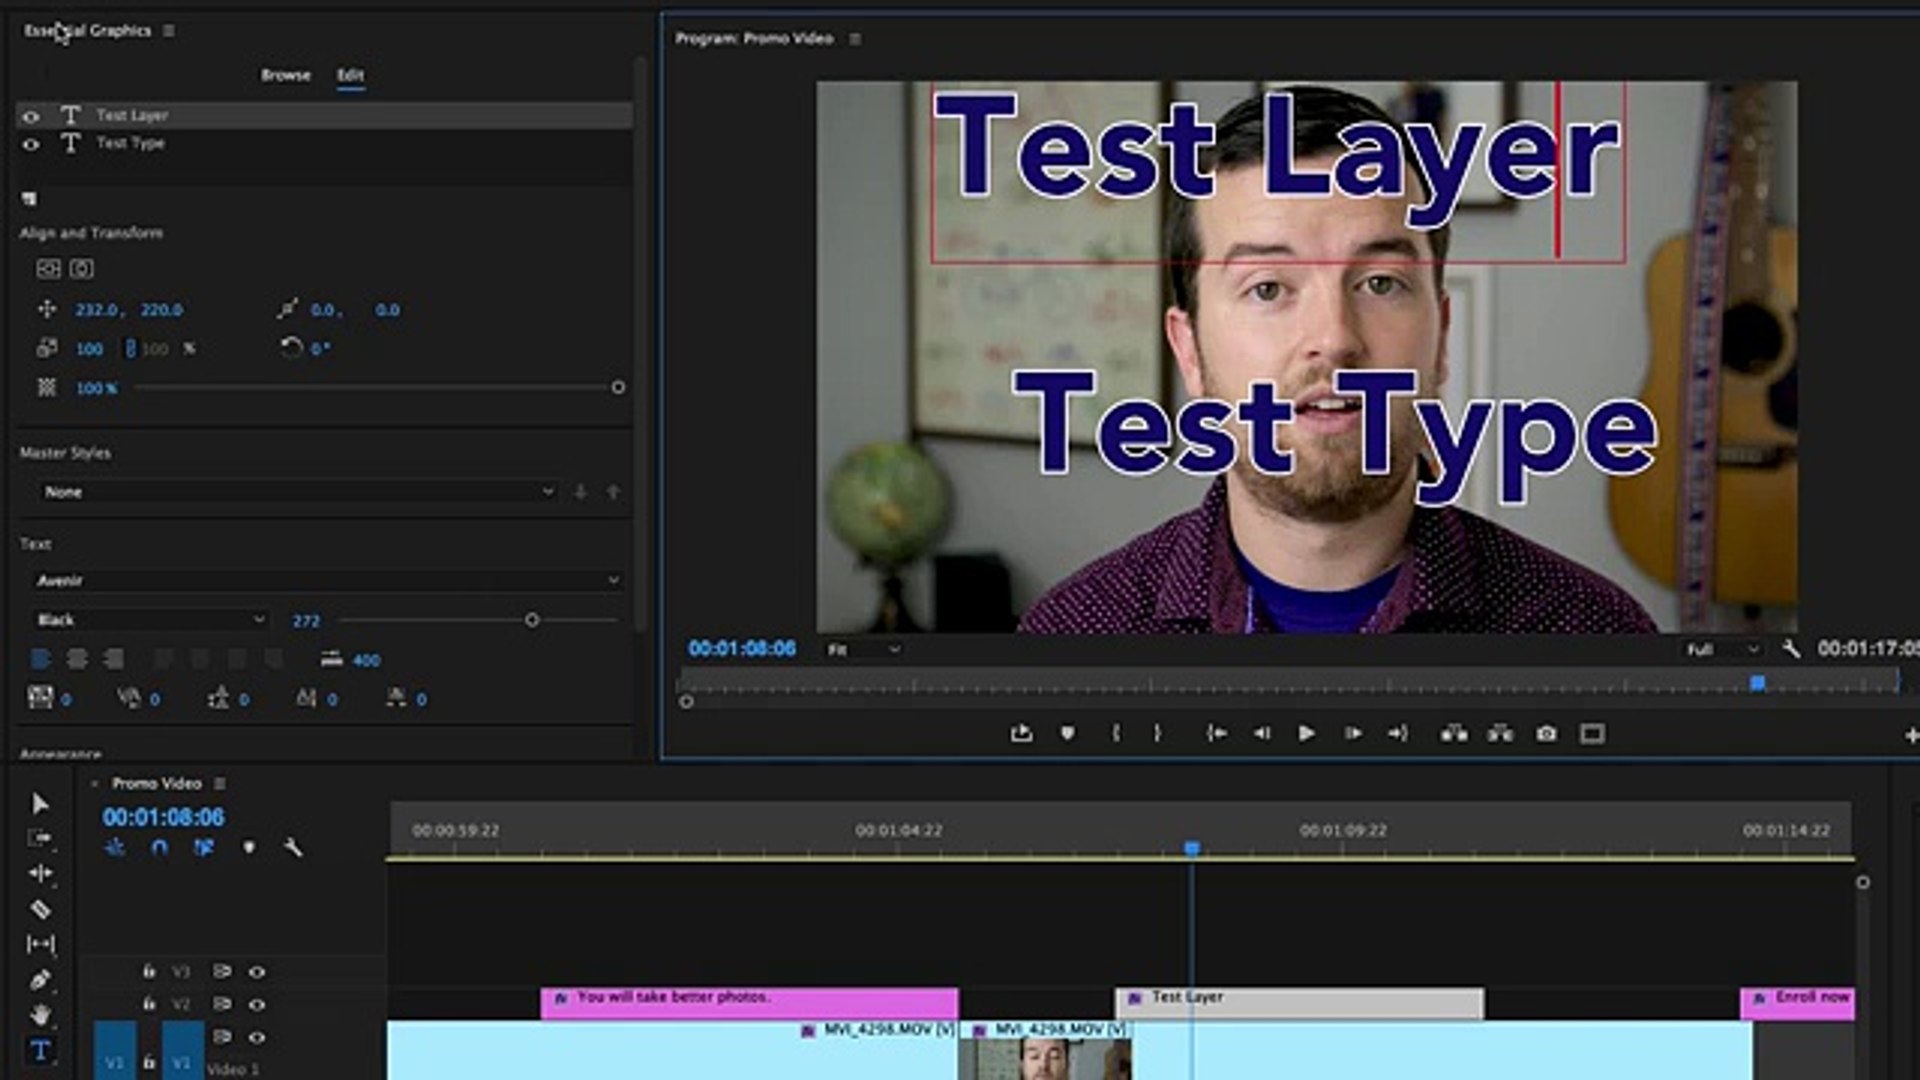This screenshot has height=1080, width=1920.
Task: Select the Hand tool in the toolbar
Action: click(40, 1014)
